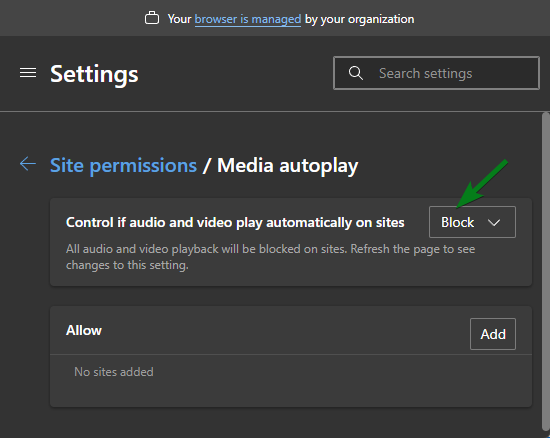Focus the Search settings field
550x438 pixels.
click(436, 73)
